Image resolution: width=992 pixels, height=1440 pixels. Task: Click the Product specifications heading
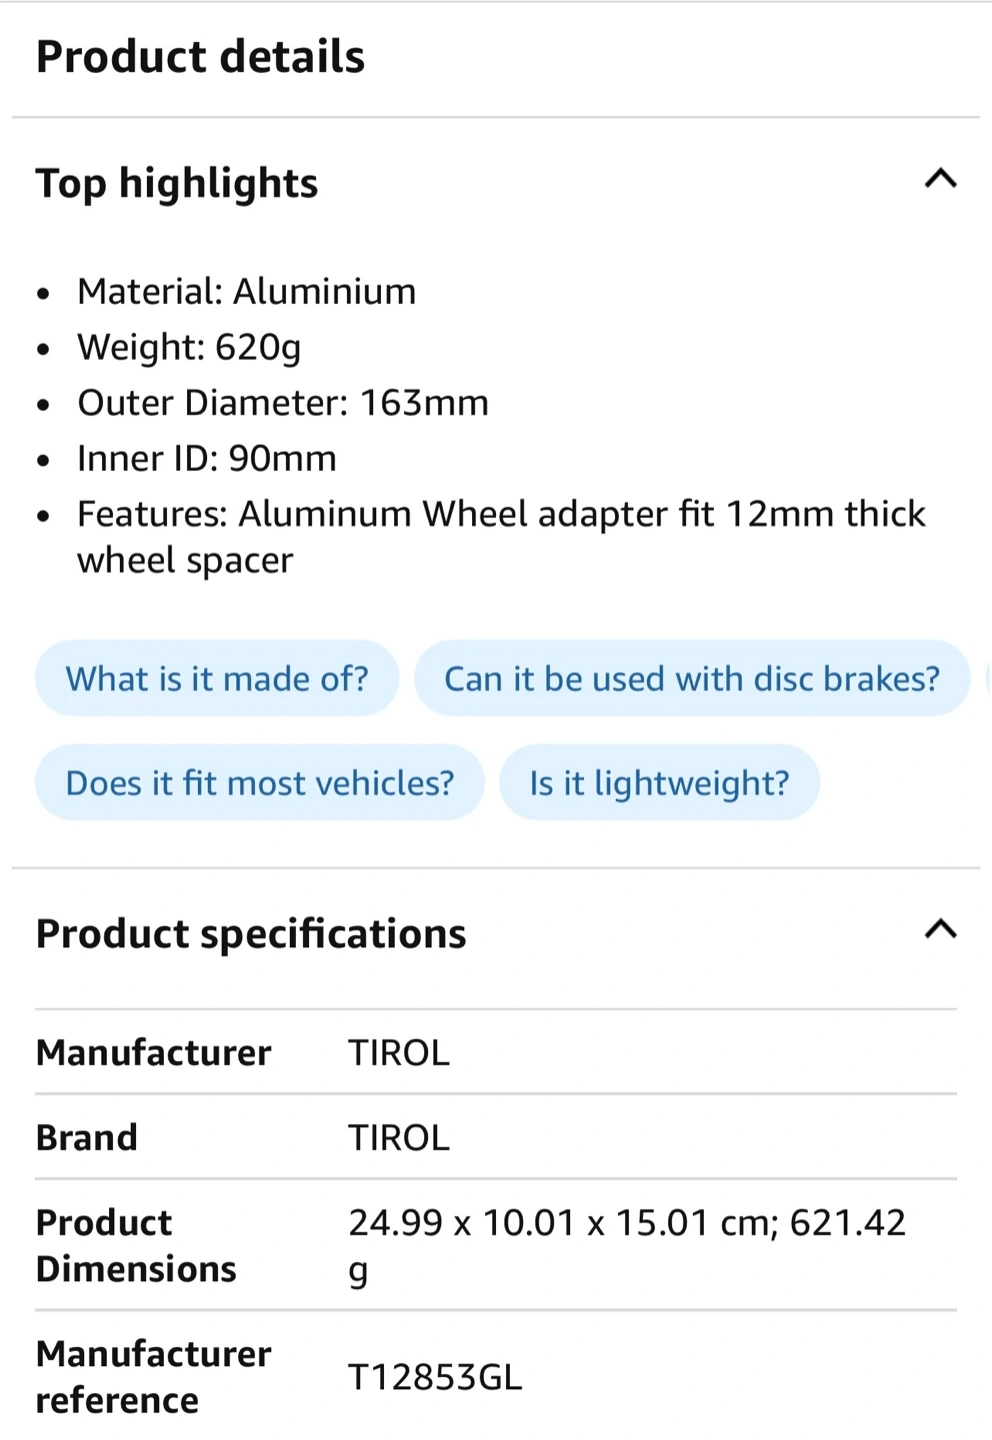point(251,934)
